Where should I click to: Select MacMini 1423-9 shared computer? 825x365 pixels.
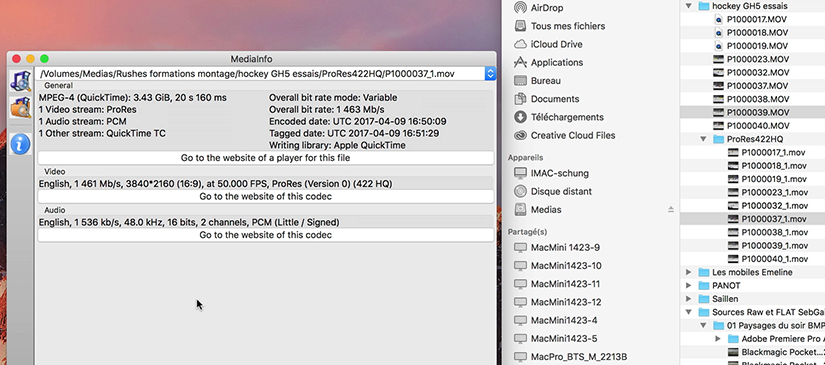[565, 247]
